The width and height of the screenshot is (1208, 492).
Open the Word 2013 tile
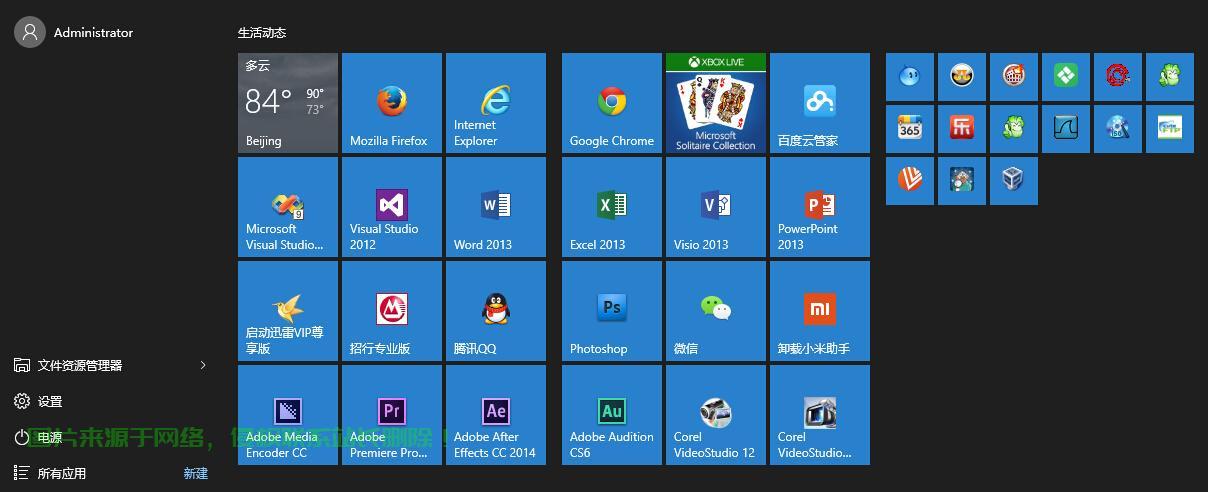tap(496, 207)
